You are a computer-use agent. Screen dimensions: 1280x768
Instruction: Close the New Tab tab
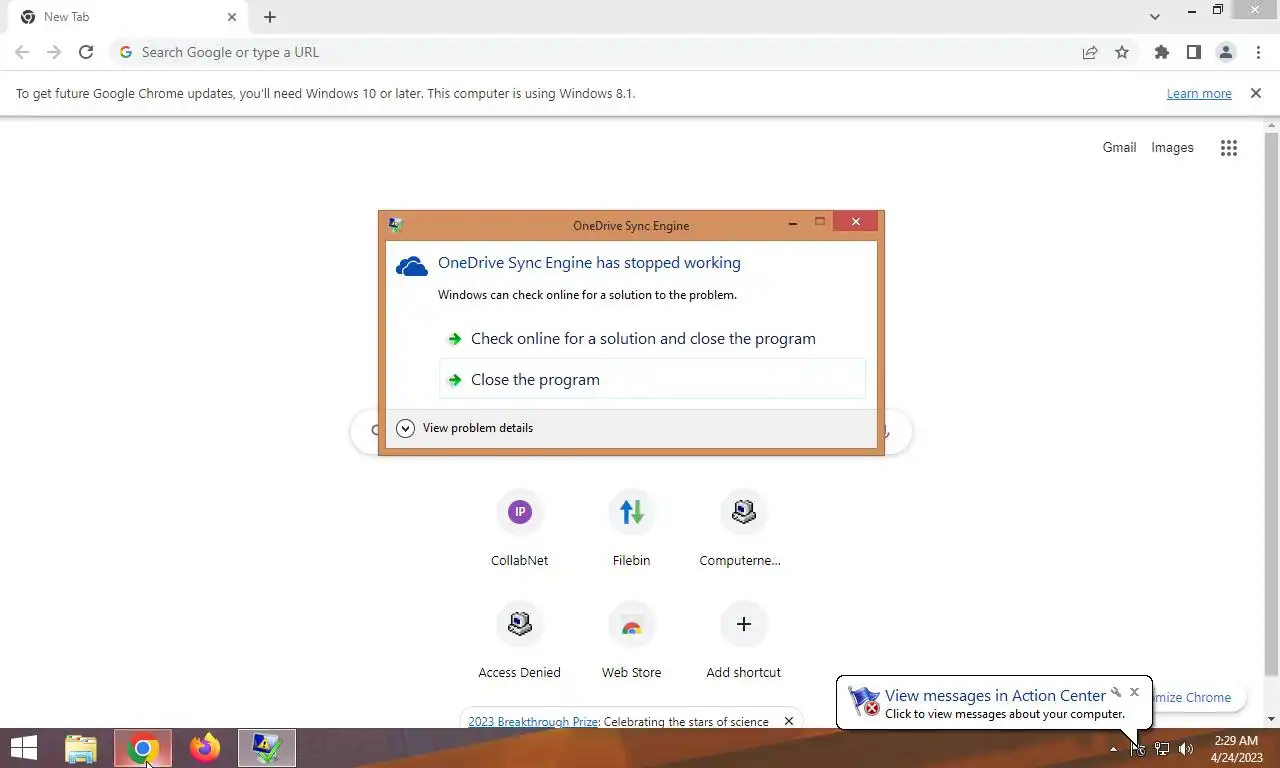232,17
